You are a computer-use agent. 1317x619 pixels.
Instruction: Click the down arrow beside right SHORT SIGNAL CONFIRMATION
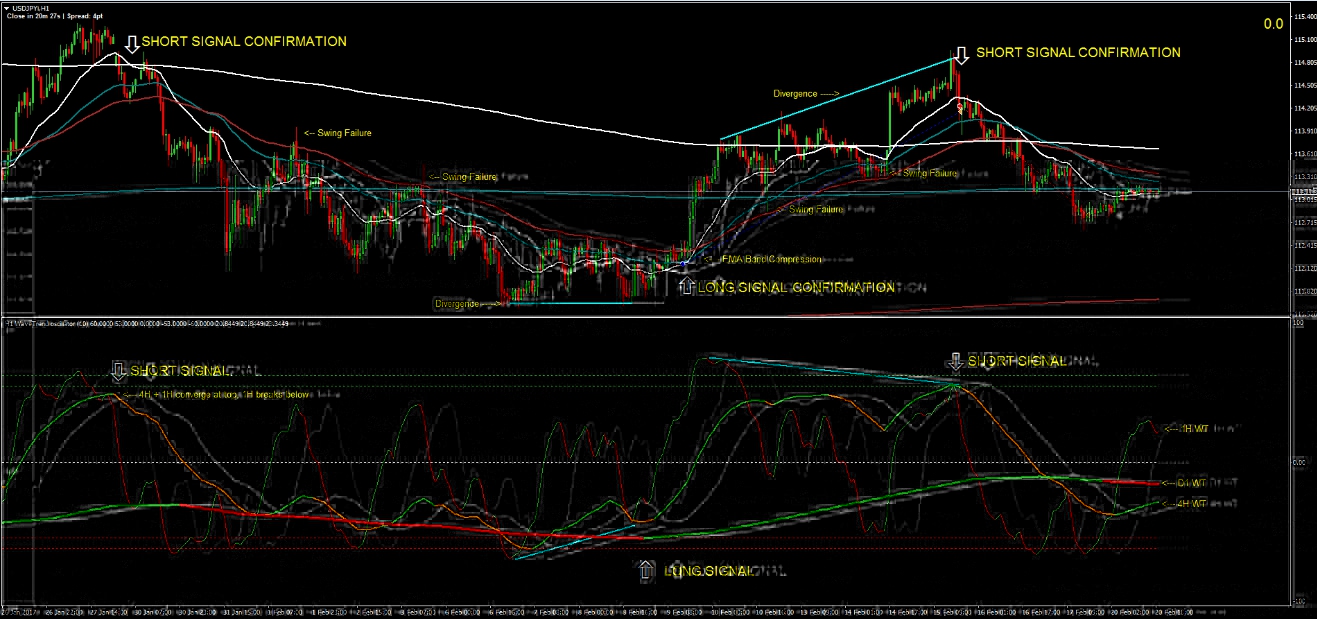point(961,54)
